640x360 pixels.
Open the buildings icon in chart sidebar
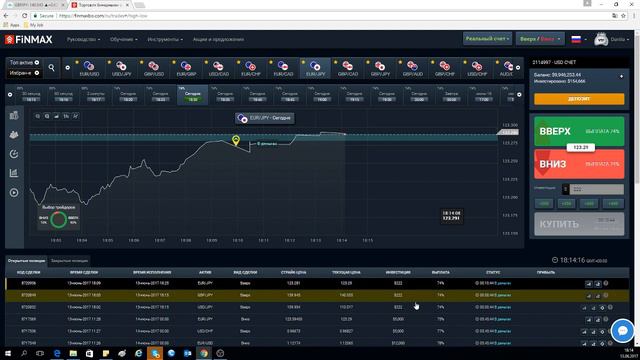tap(14, 115)
